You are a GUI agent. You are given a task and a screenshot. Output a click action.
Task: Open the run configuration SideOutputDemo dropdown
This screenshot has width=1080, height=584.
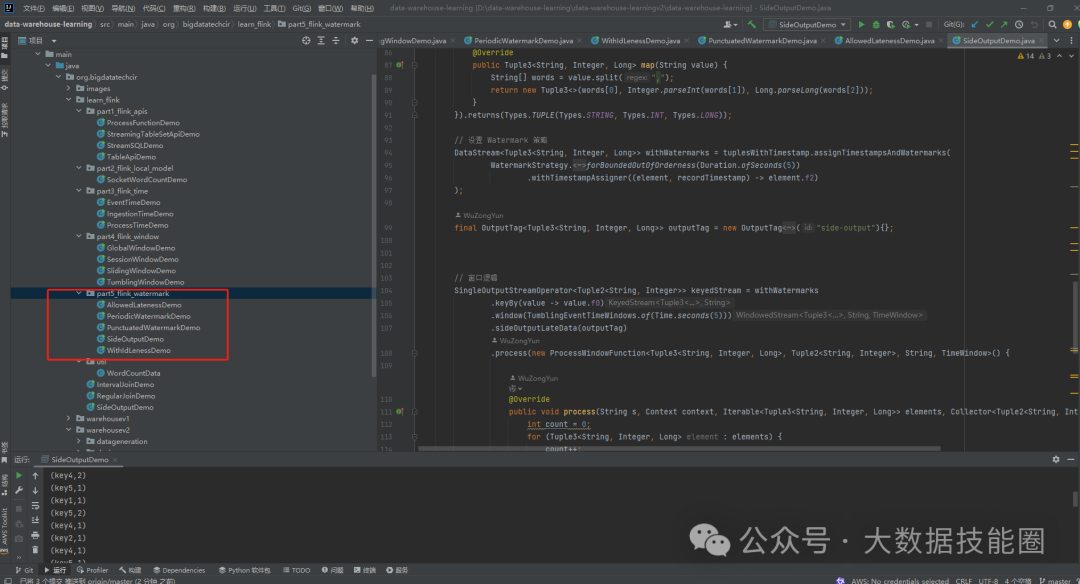click(808, 24)
